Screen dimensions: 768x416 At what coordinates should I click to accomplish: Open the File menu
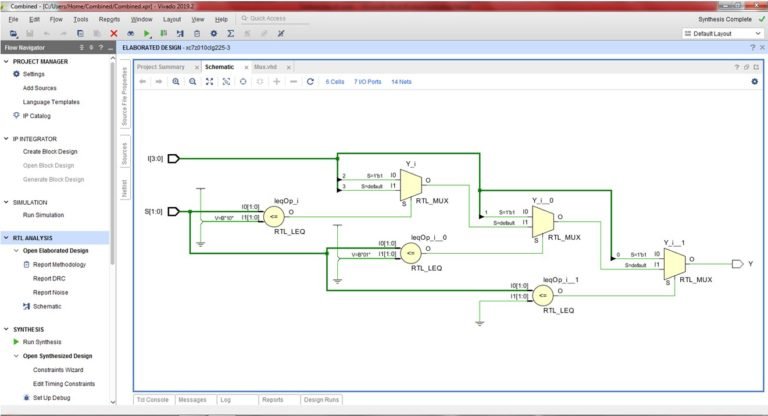(13, 19)
